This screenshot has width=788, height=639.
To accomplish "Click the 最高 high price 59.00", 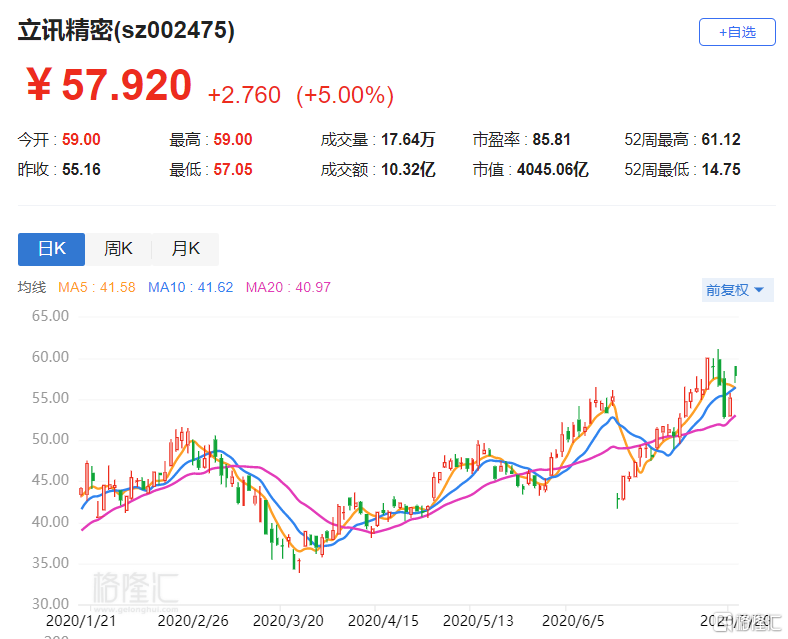I will click(x=233, y=139).
